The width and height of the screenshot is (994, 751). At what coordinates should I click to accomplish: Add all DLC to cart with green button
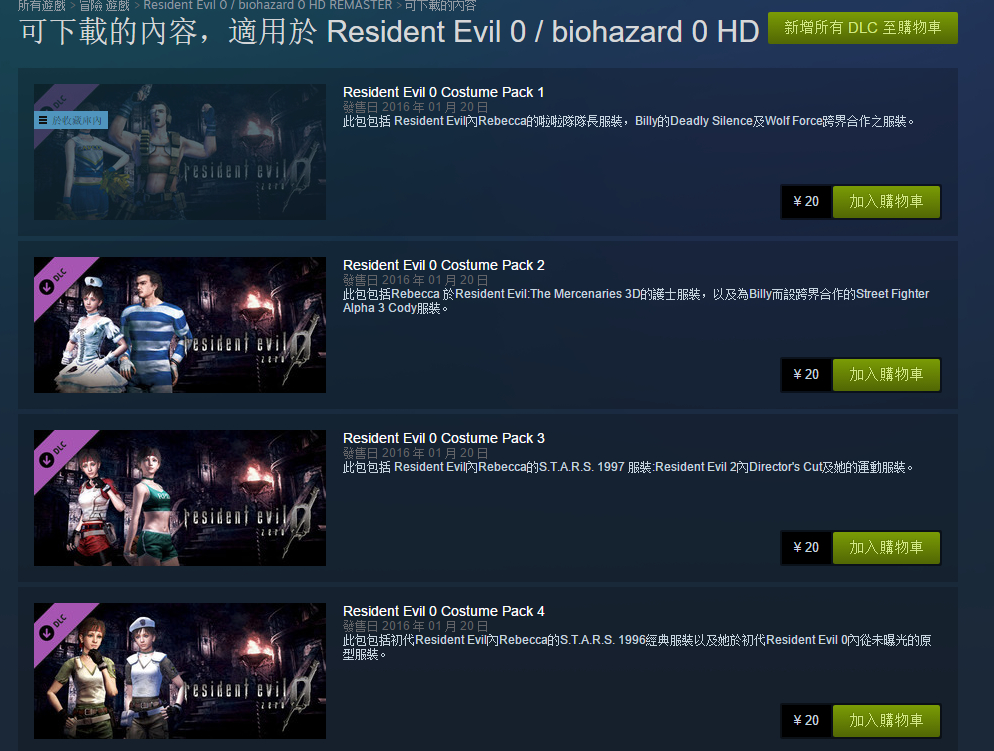862,28
